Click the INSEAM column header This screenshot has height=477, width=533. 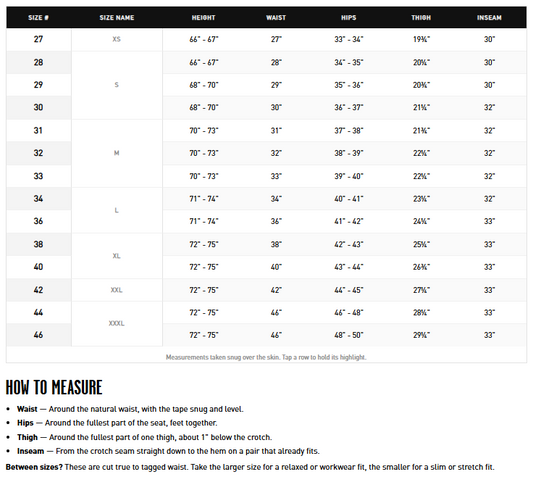[489, 18]
